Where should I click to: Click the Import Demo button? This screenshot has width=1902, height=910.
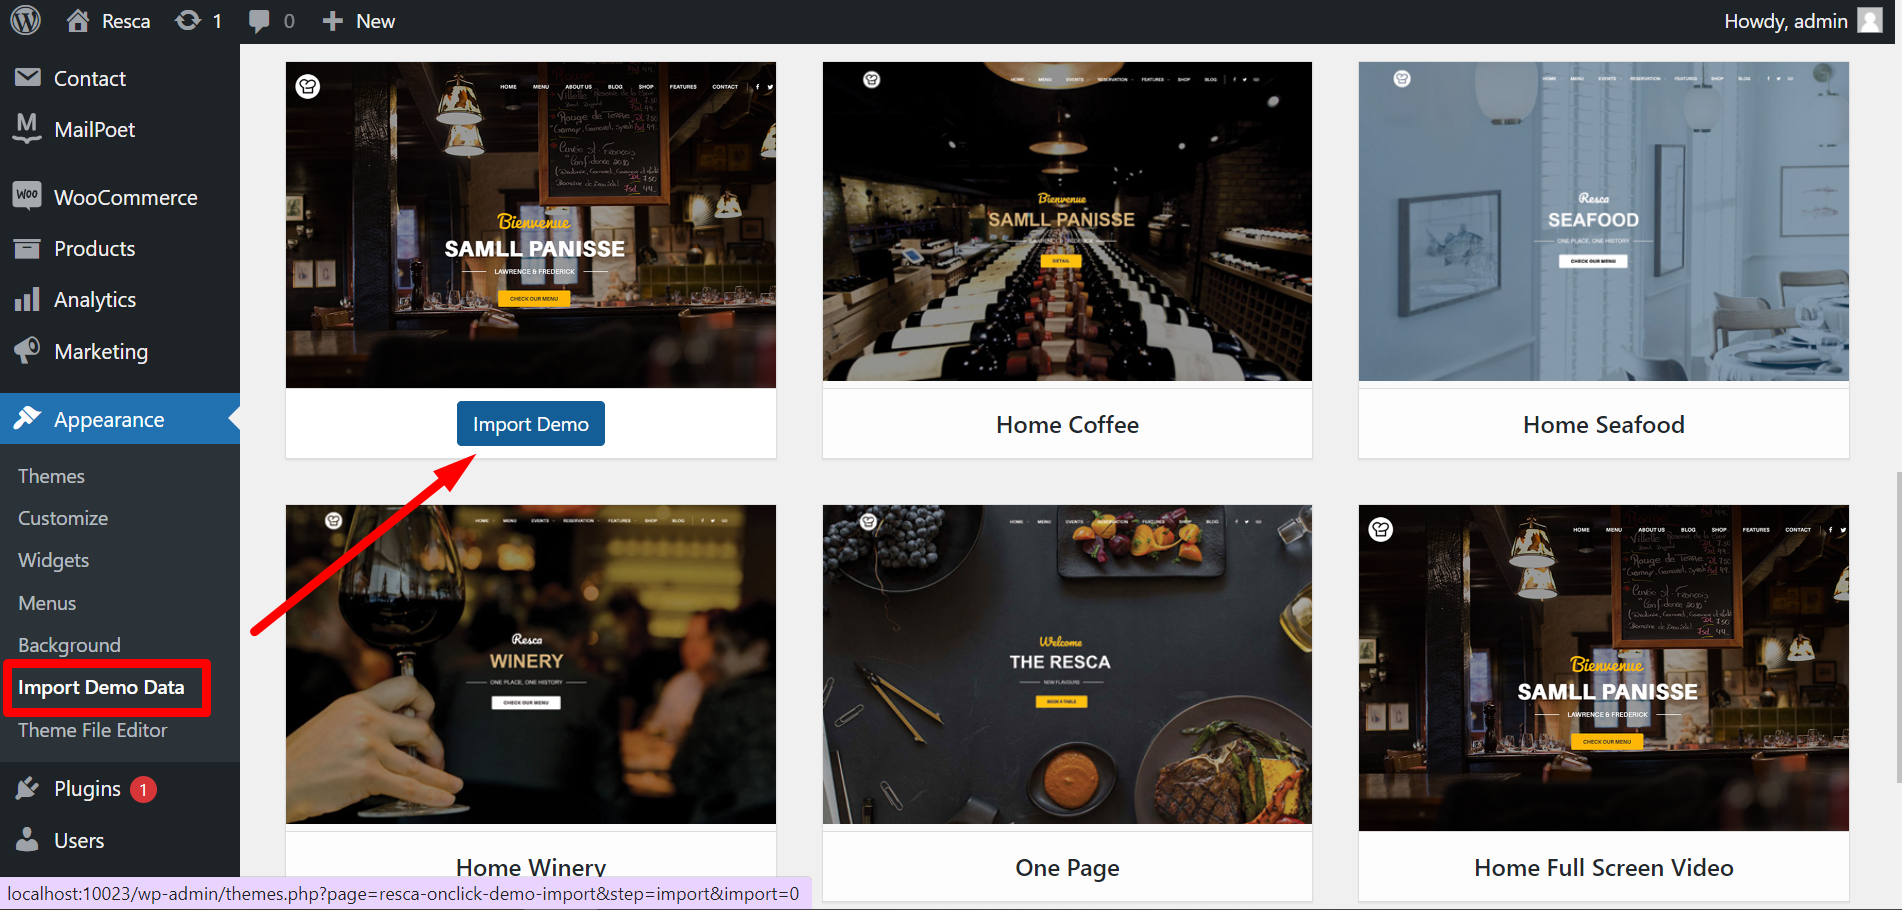click(531, 423)
